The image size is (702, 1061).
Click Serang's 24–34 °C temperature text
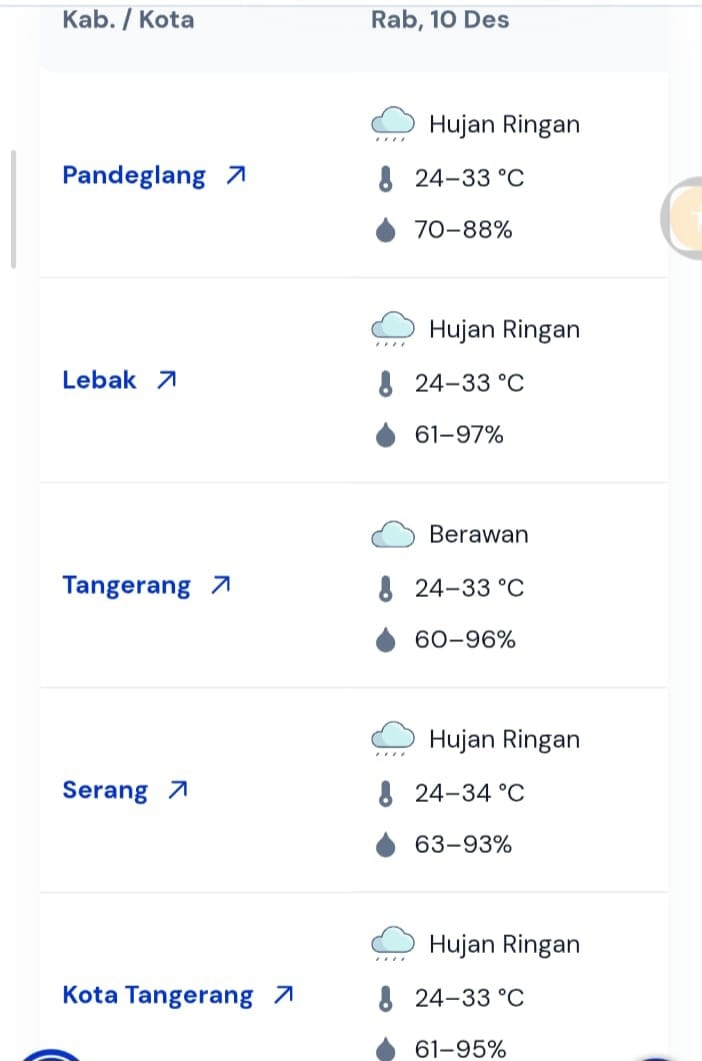(x=469, y=793)
